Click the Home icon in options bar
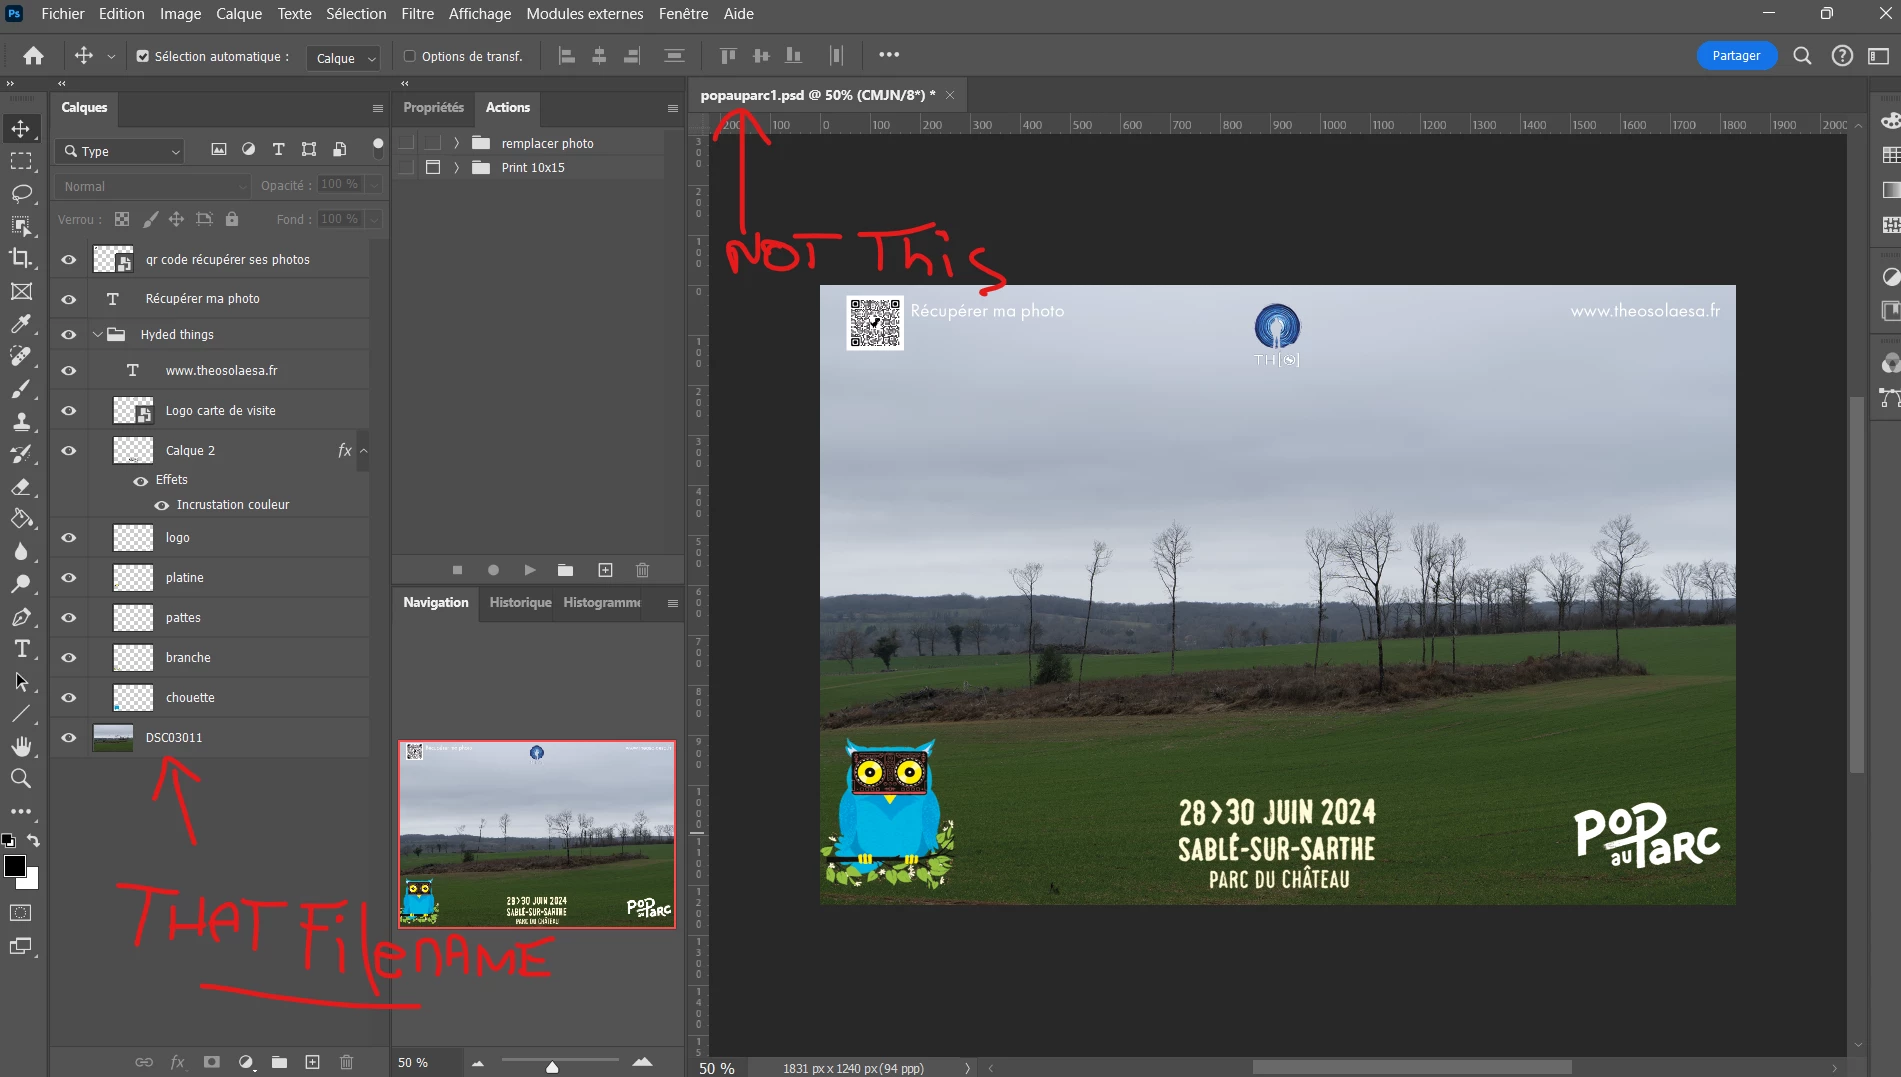The image size is (1901, 1077). (33, 56)
